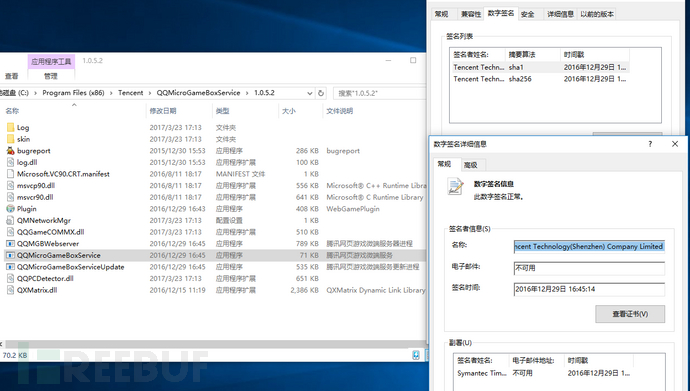Select the QMNetworkMgr file name
The width and height of the screenshot is (690, 391).
[44, 220]
